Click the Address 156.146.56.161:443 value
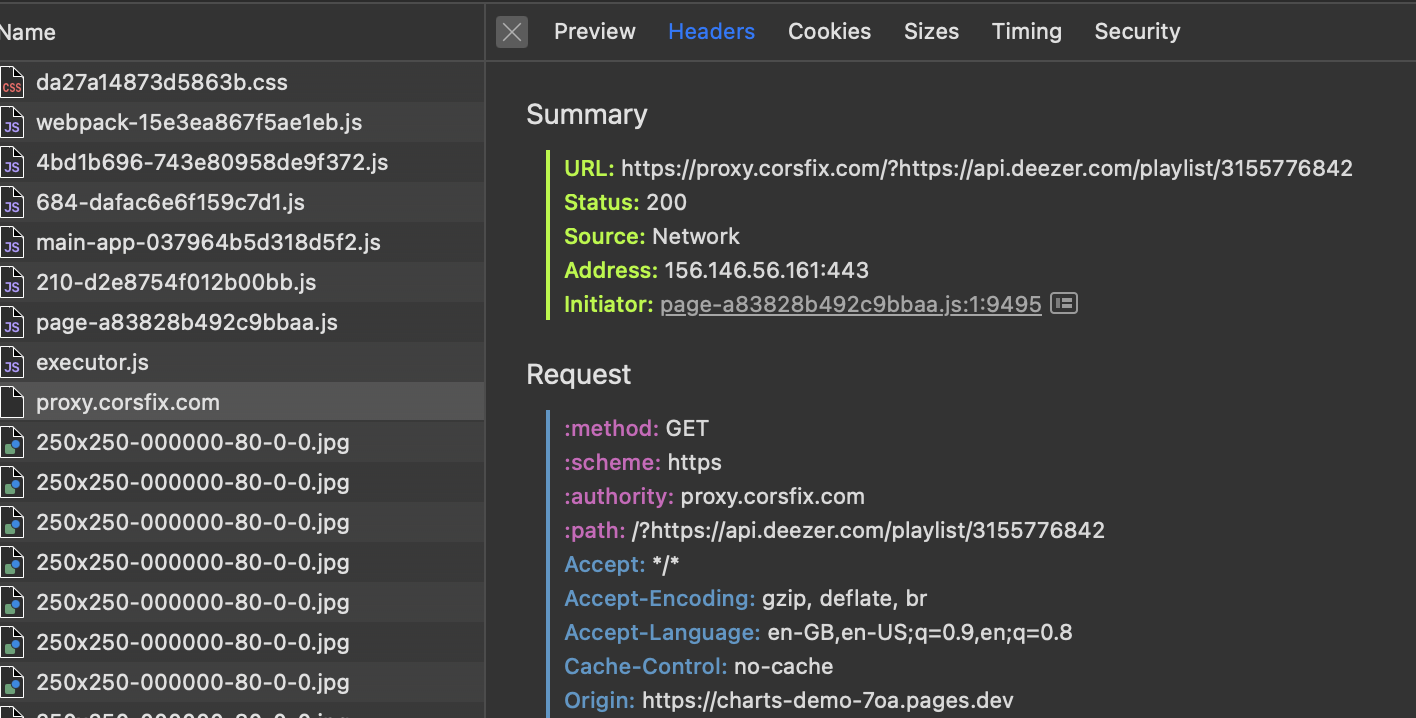Screen dimensions: 1416x718 tap(766, 270)
